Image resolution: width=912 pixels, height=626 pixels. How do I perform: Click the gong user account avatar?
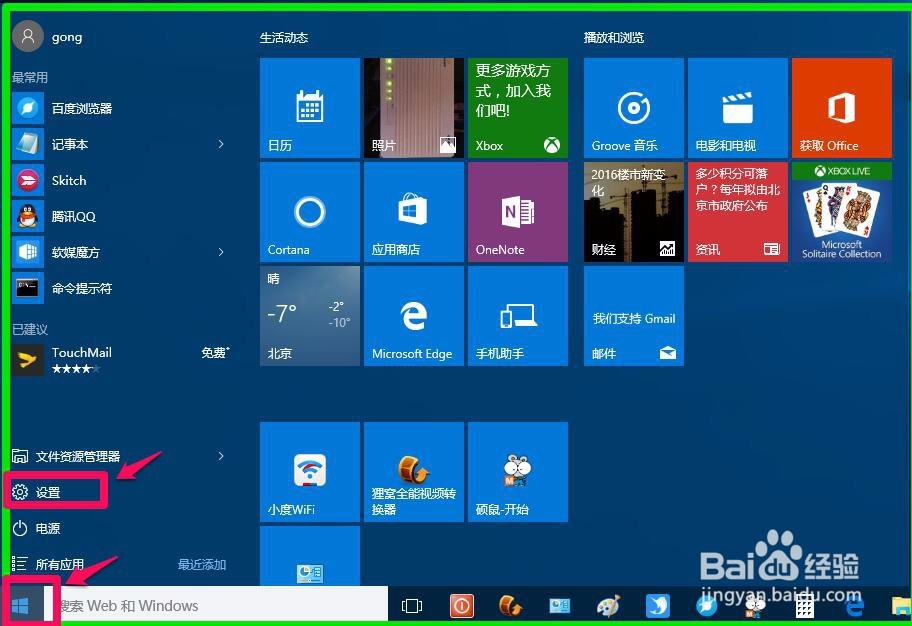coord(27,37)
